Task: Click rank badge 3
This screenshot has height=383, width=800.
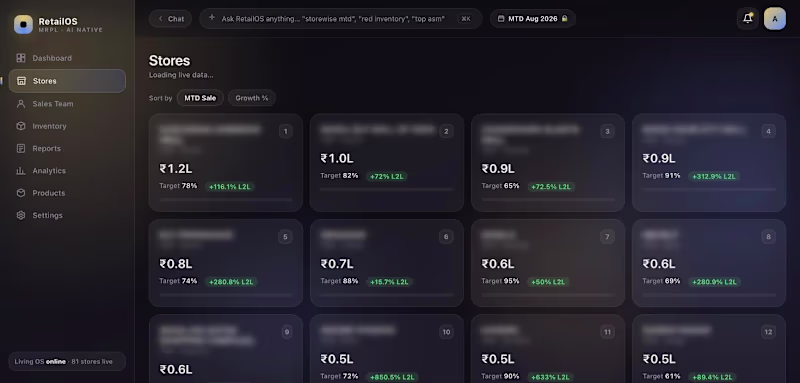Action: [x=607, y=132]
